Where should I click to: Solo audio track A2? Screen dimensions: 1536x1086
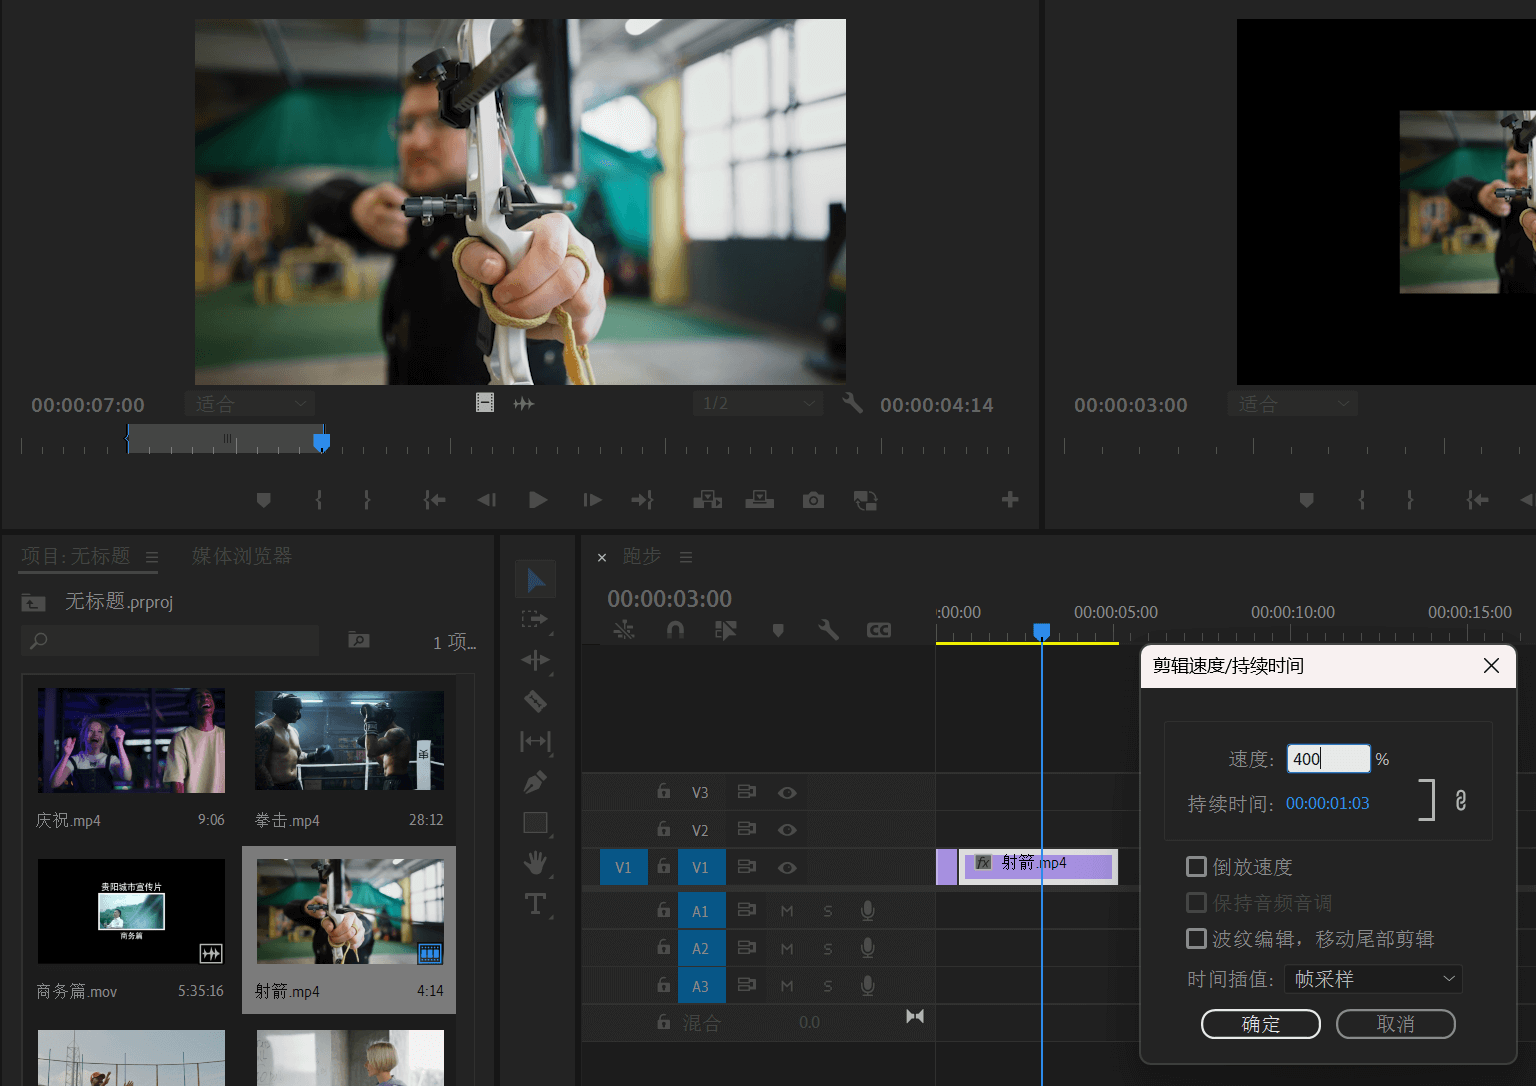(827, 948)
